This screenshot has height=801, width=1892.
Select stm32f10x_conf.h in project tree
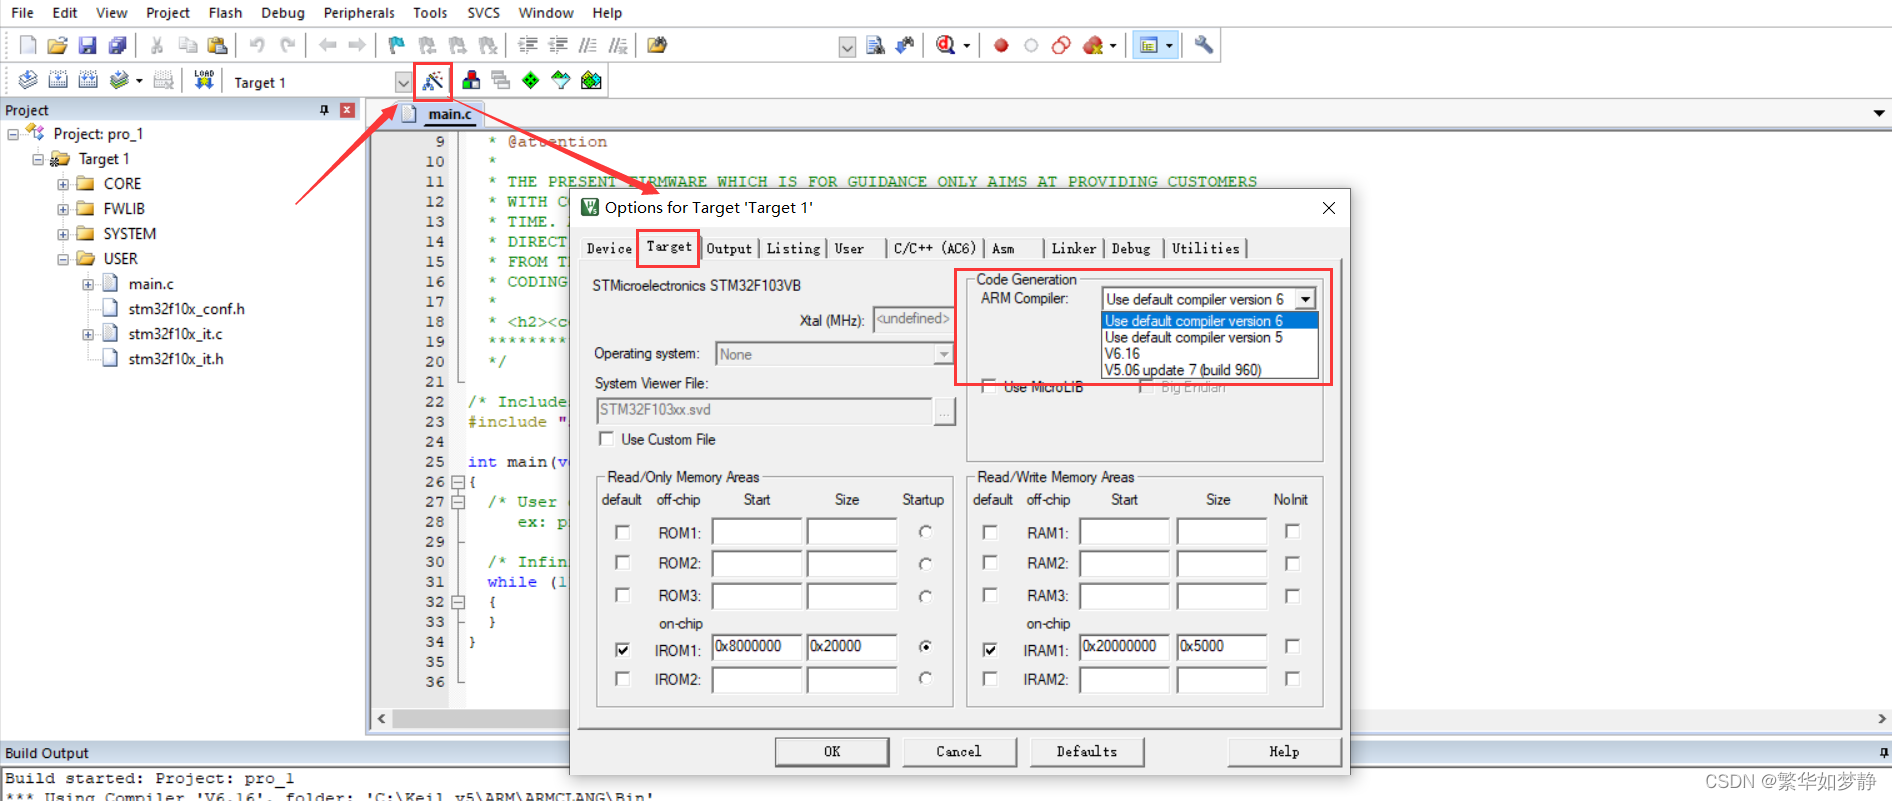[186, 309]
